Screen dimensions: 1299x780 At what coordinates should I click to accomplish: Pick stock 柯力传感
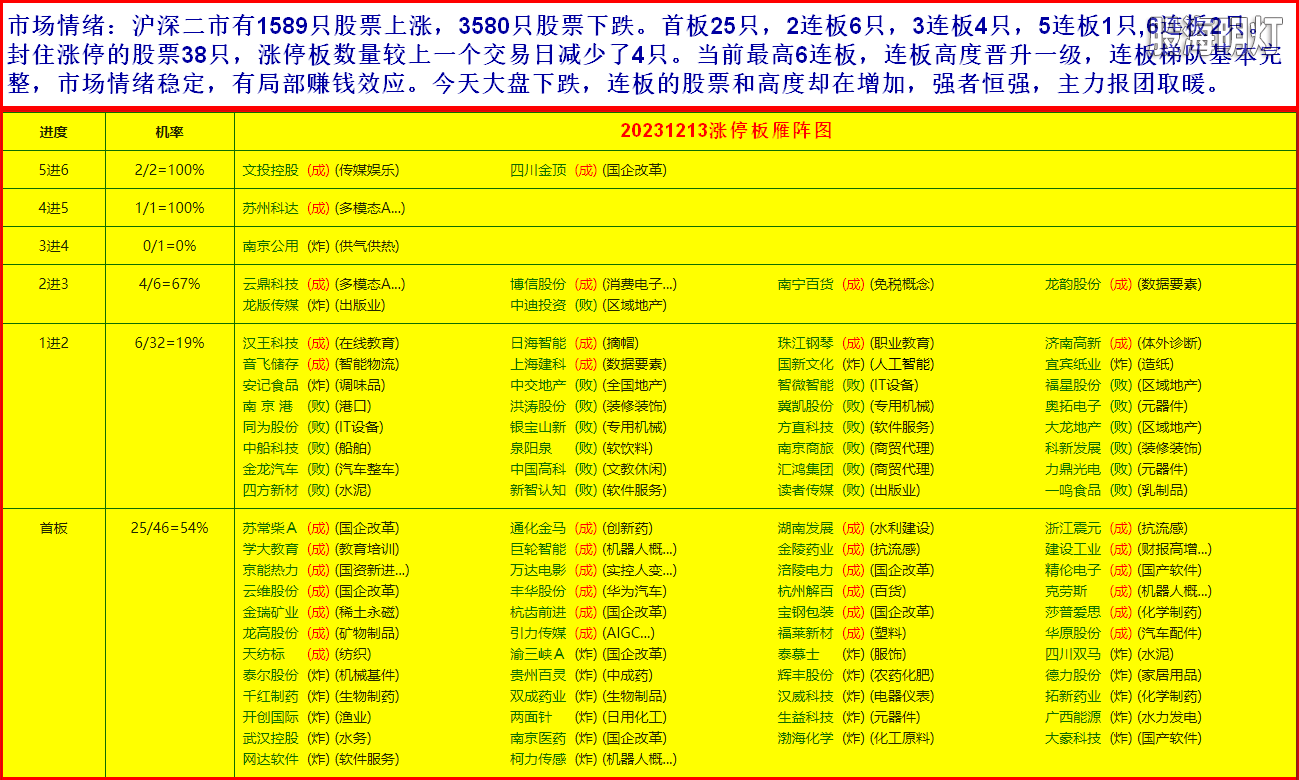coord(538,759)
